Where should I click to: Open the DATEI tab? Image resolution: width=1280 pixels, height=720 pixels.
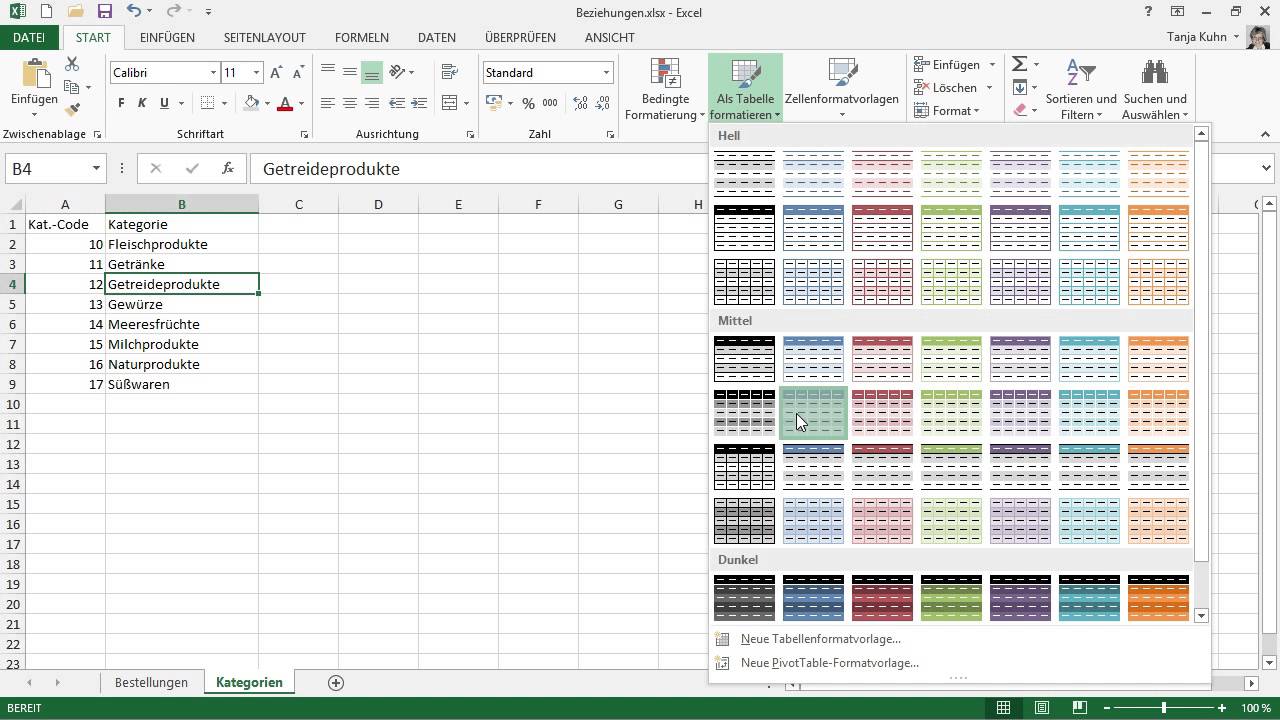pyautogui.click(x=29, y=37)
